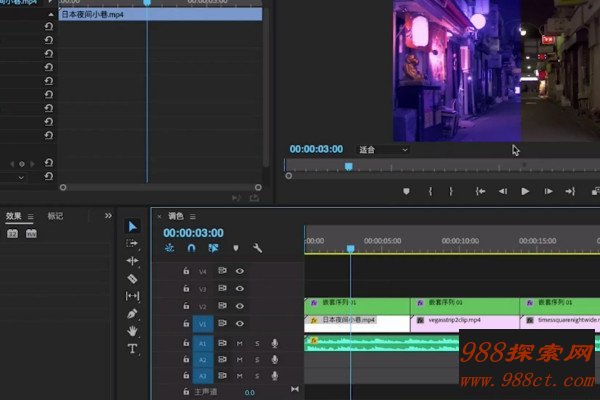Expand the overflow panels chevron
This screenshot has width=600, height=400.
coord(108,215)
